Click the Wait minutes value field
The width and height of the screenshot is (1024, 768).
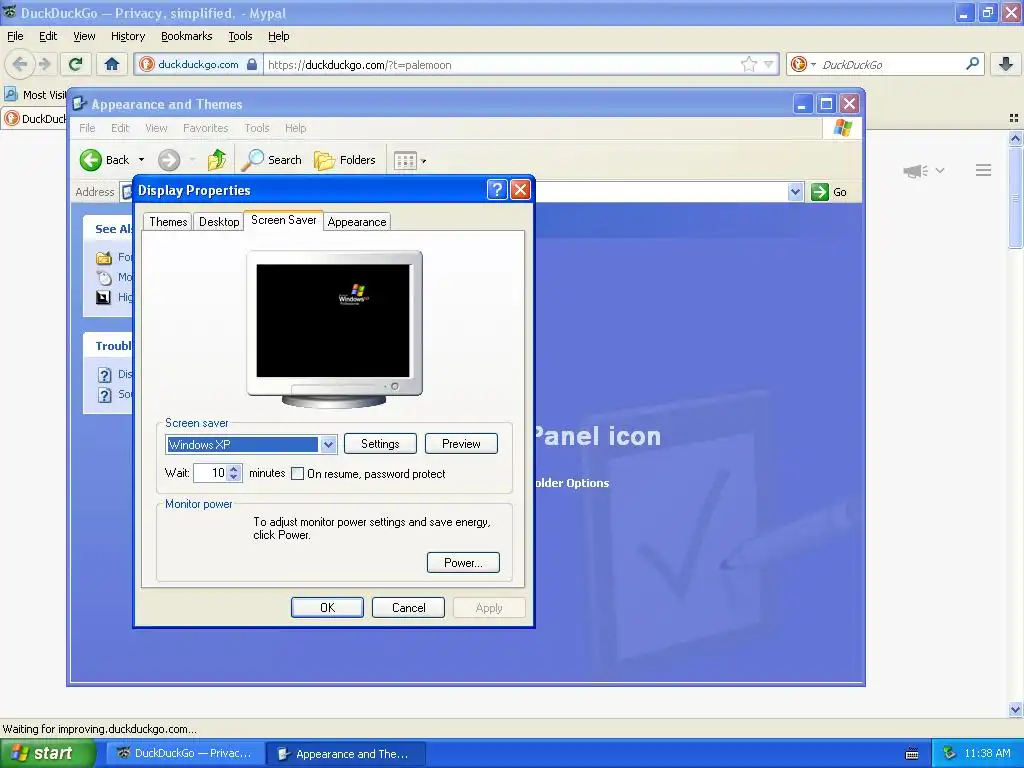210,473
